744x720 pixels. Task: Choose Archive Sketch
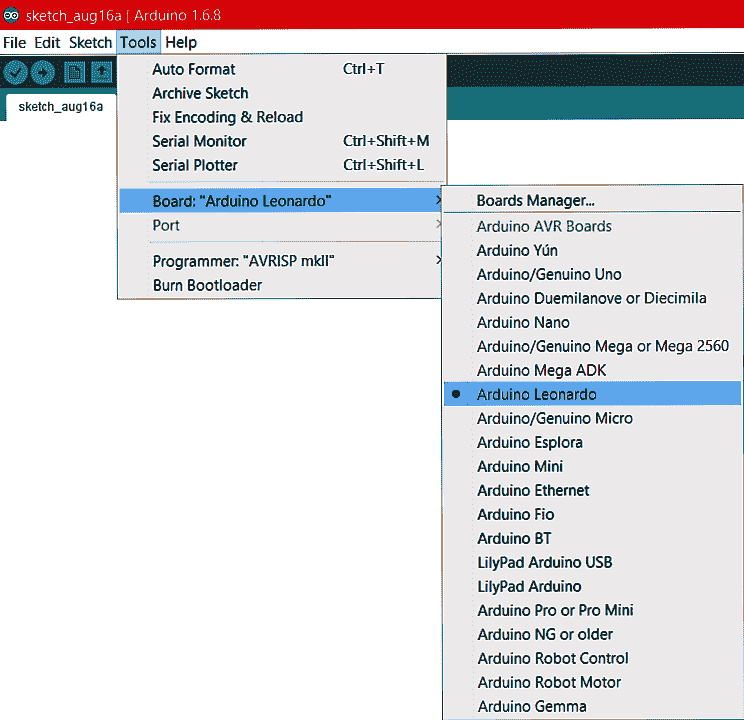coord(281,94)
